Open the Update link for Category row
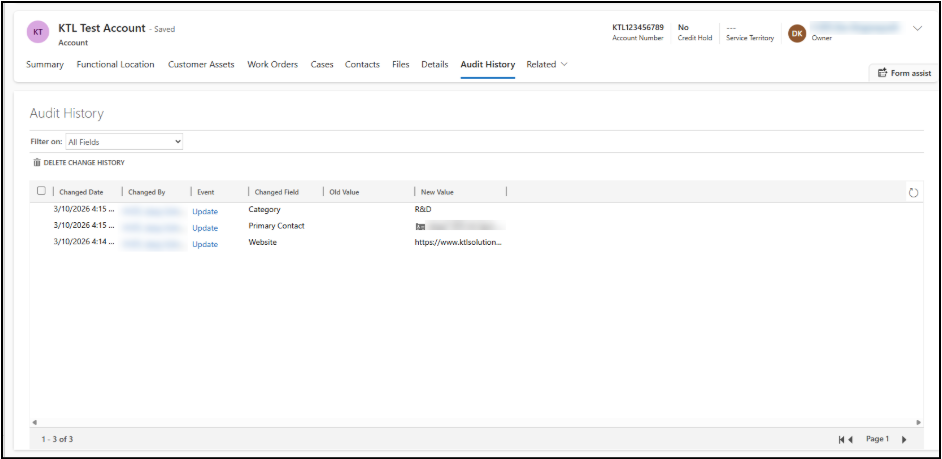This screenshot has width=942, height=459. tap(205, 211)
